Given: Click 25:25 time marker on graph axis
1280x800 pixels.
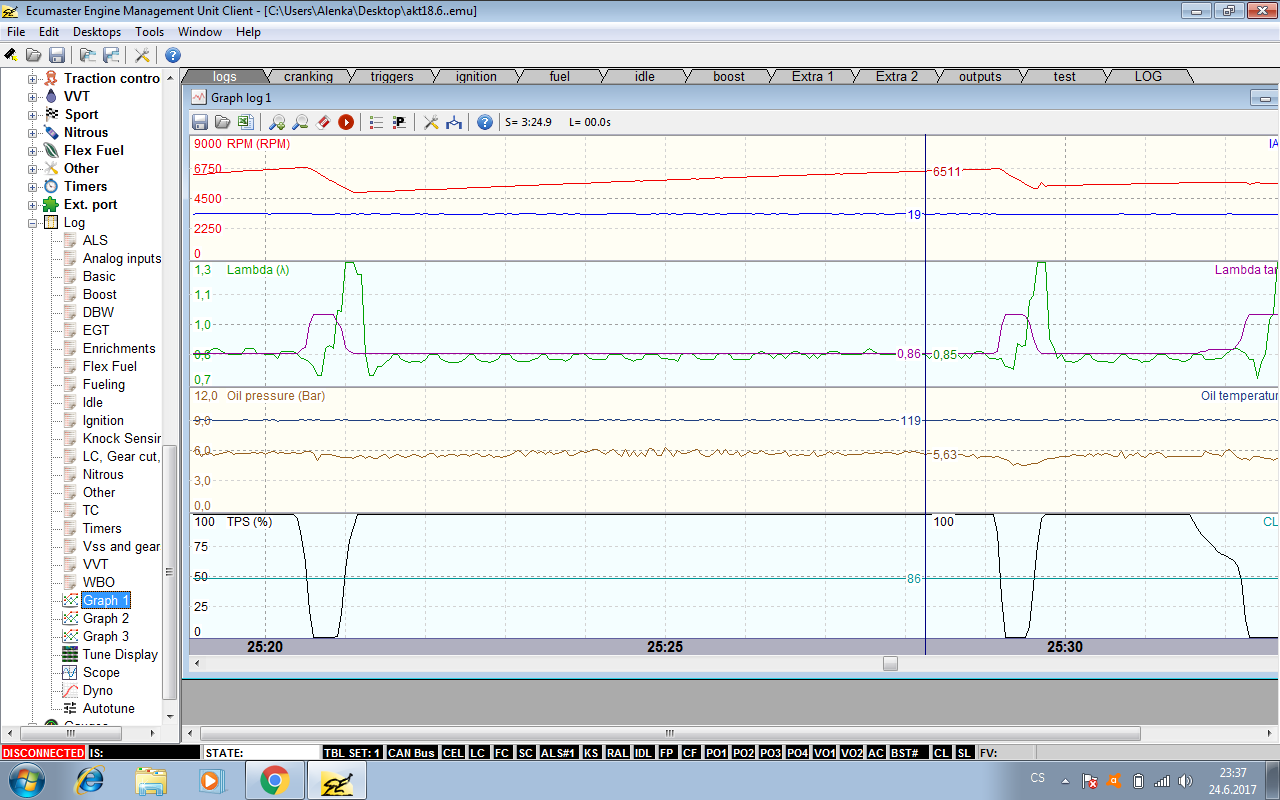Looking at the screenshot, I should click(x=665, y=647).
